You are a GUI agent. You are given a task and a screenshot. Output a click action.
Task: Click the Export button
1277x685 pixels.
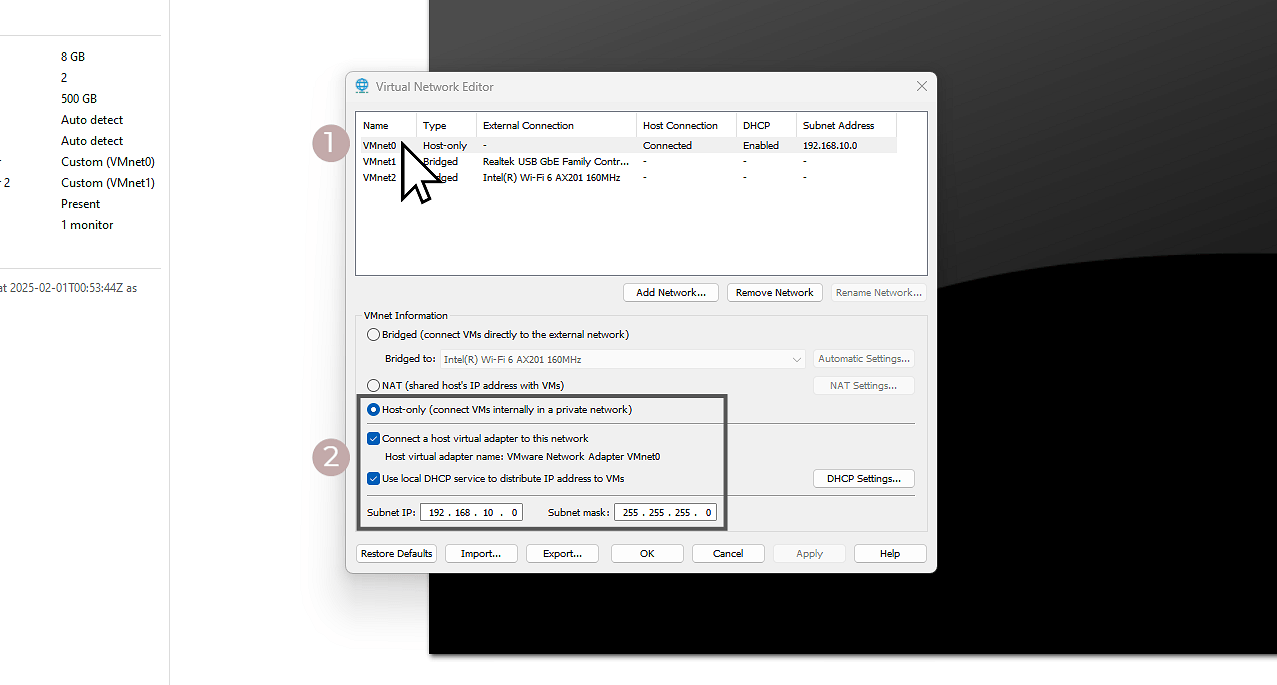[562, 554]
